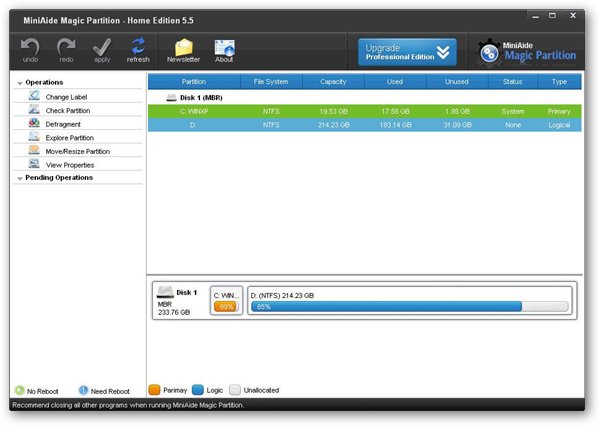Maximize the Magic Partition window
Viewport: 600px width, 426px height.
pyautogui.click(x=552, y=16)
